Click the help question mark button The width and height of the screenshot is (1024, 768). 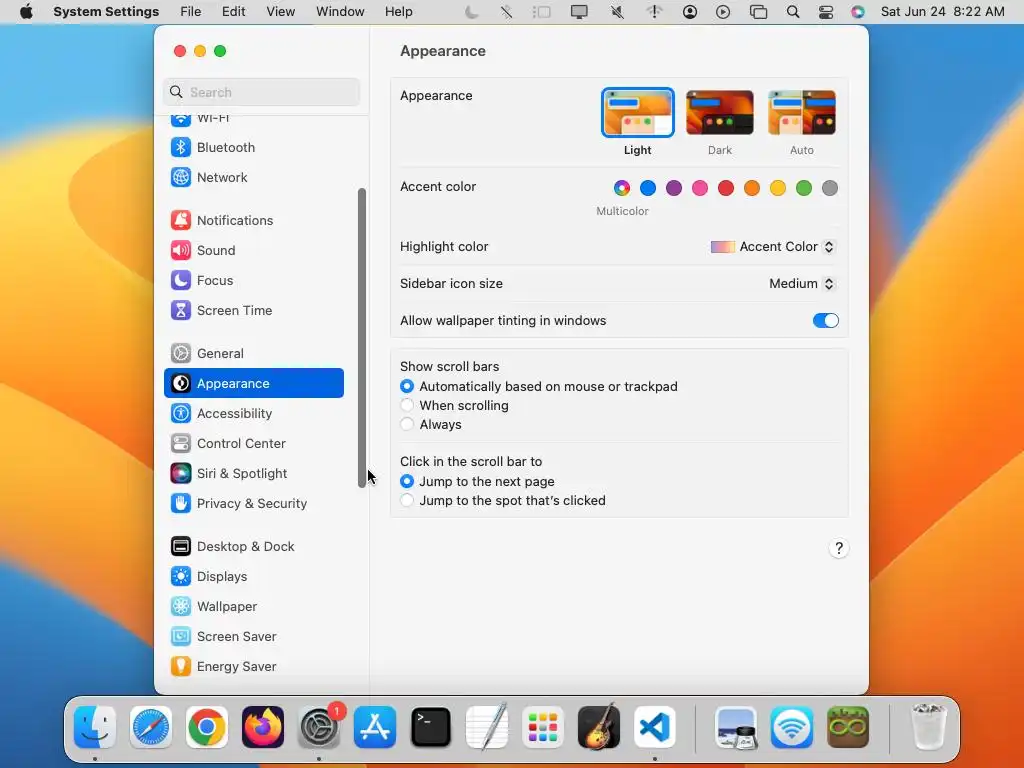pyautogui.click(x=839, y=549)
